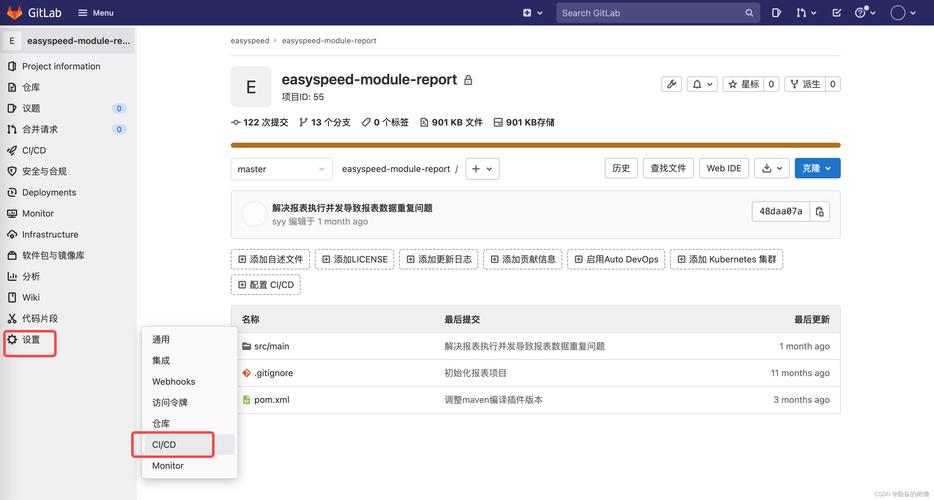
Task: Click the 派生 fork button
Action: [x=805, y=84]
